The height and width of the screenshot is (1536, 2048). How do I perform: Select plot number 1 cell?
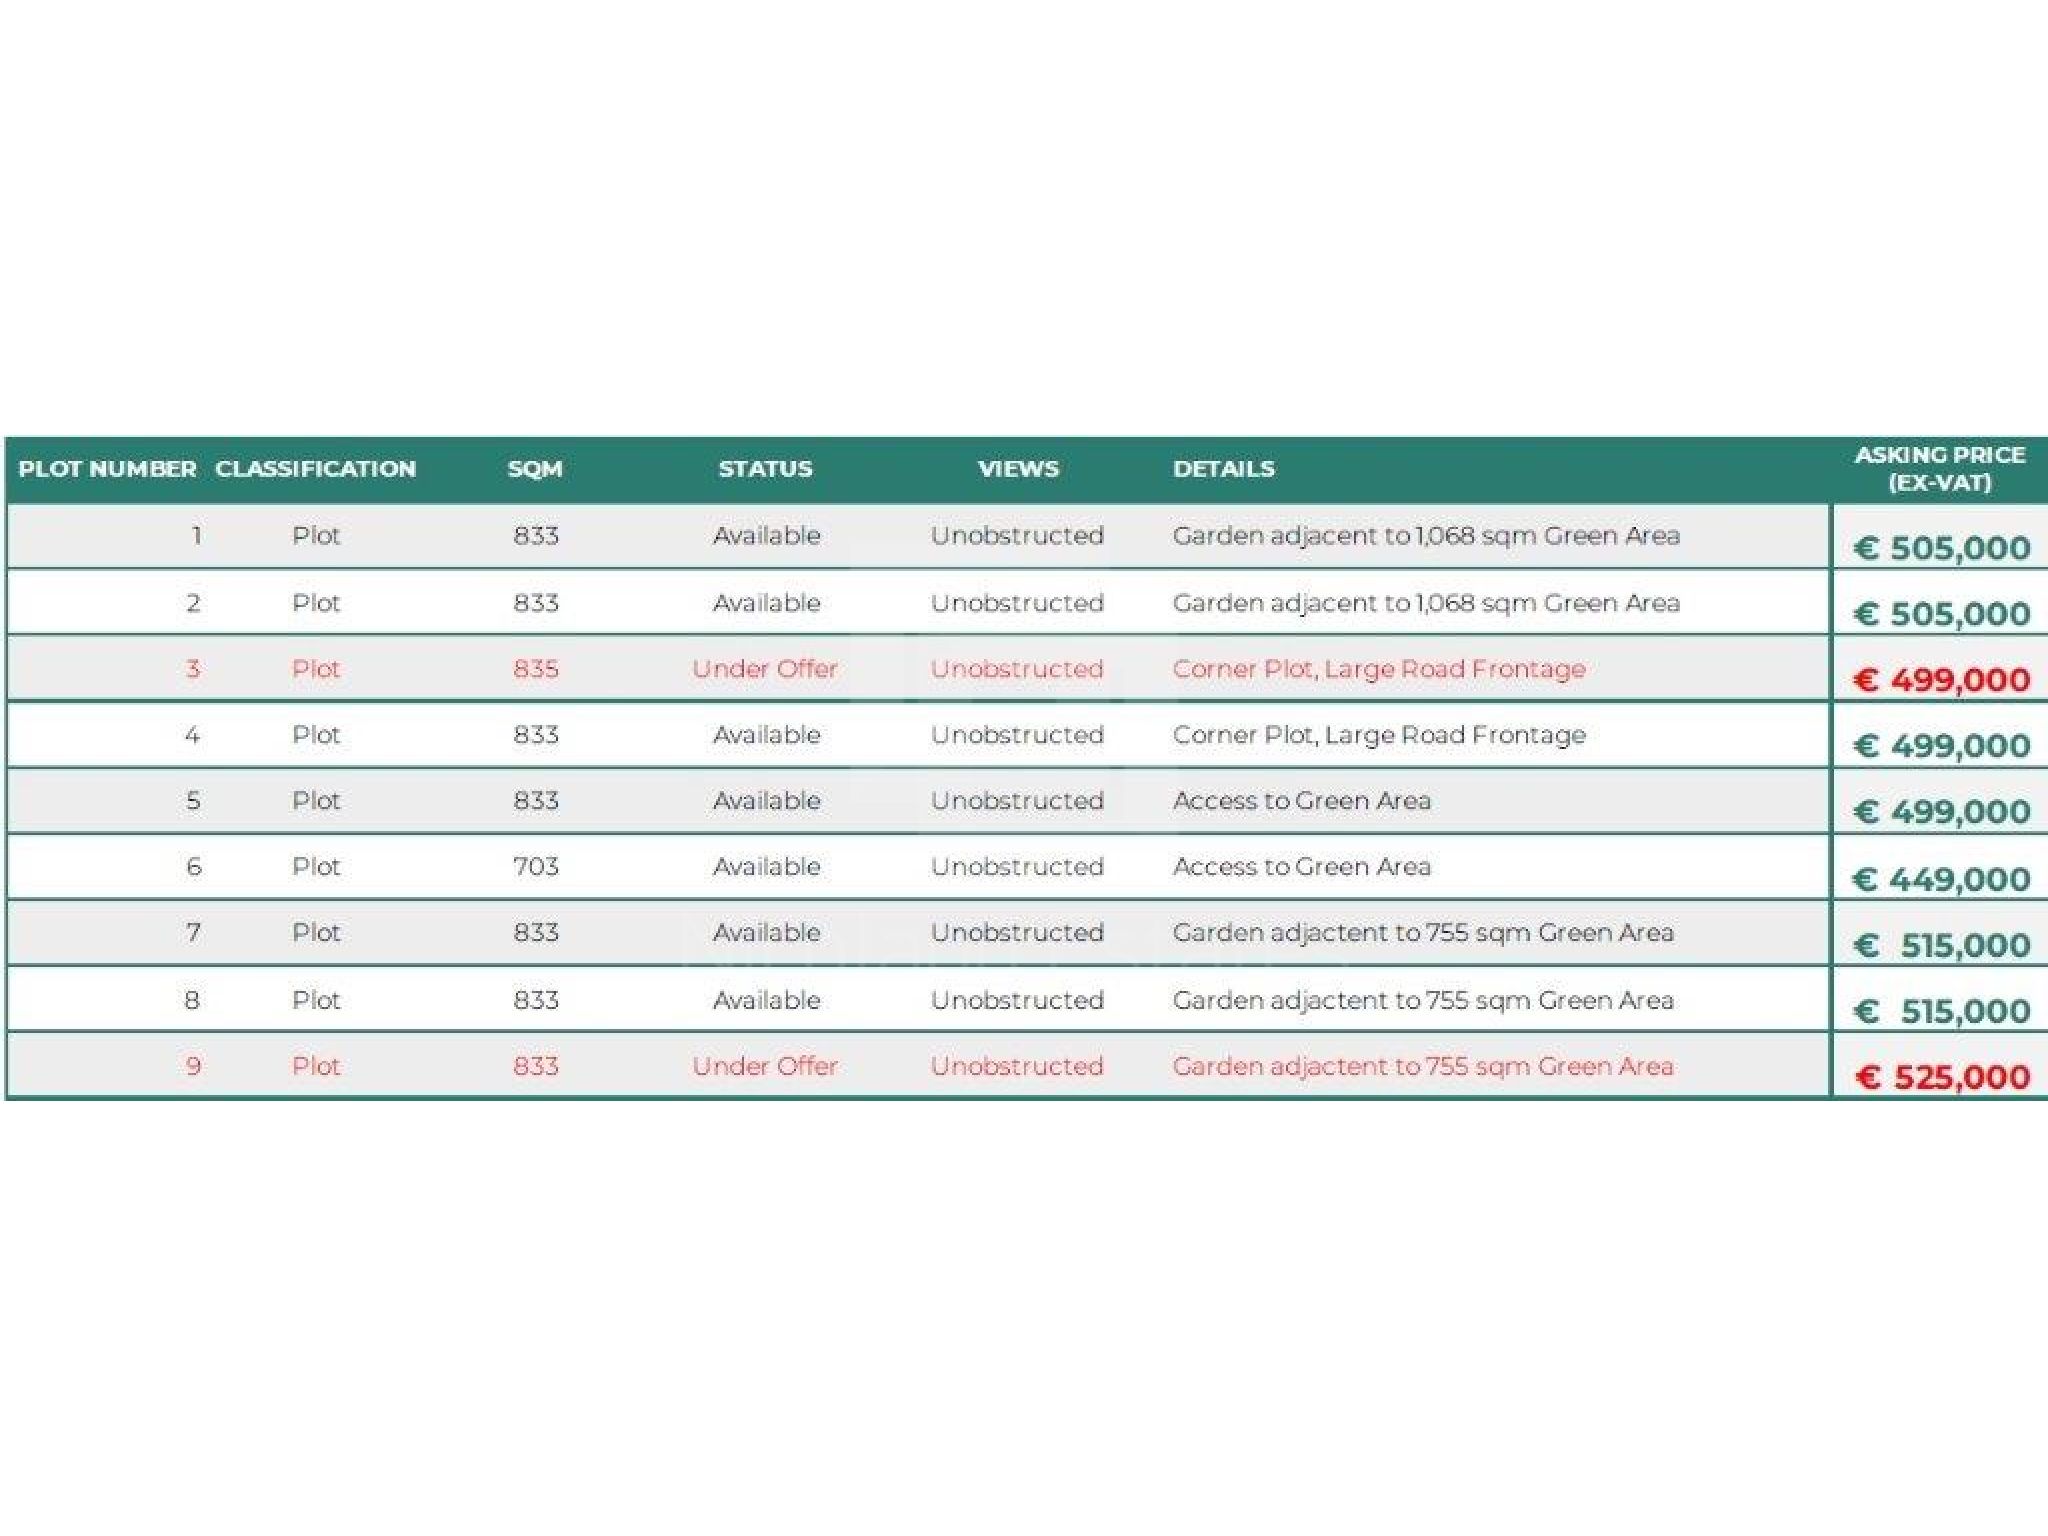(197, 536)
